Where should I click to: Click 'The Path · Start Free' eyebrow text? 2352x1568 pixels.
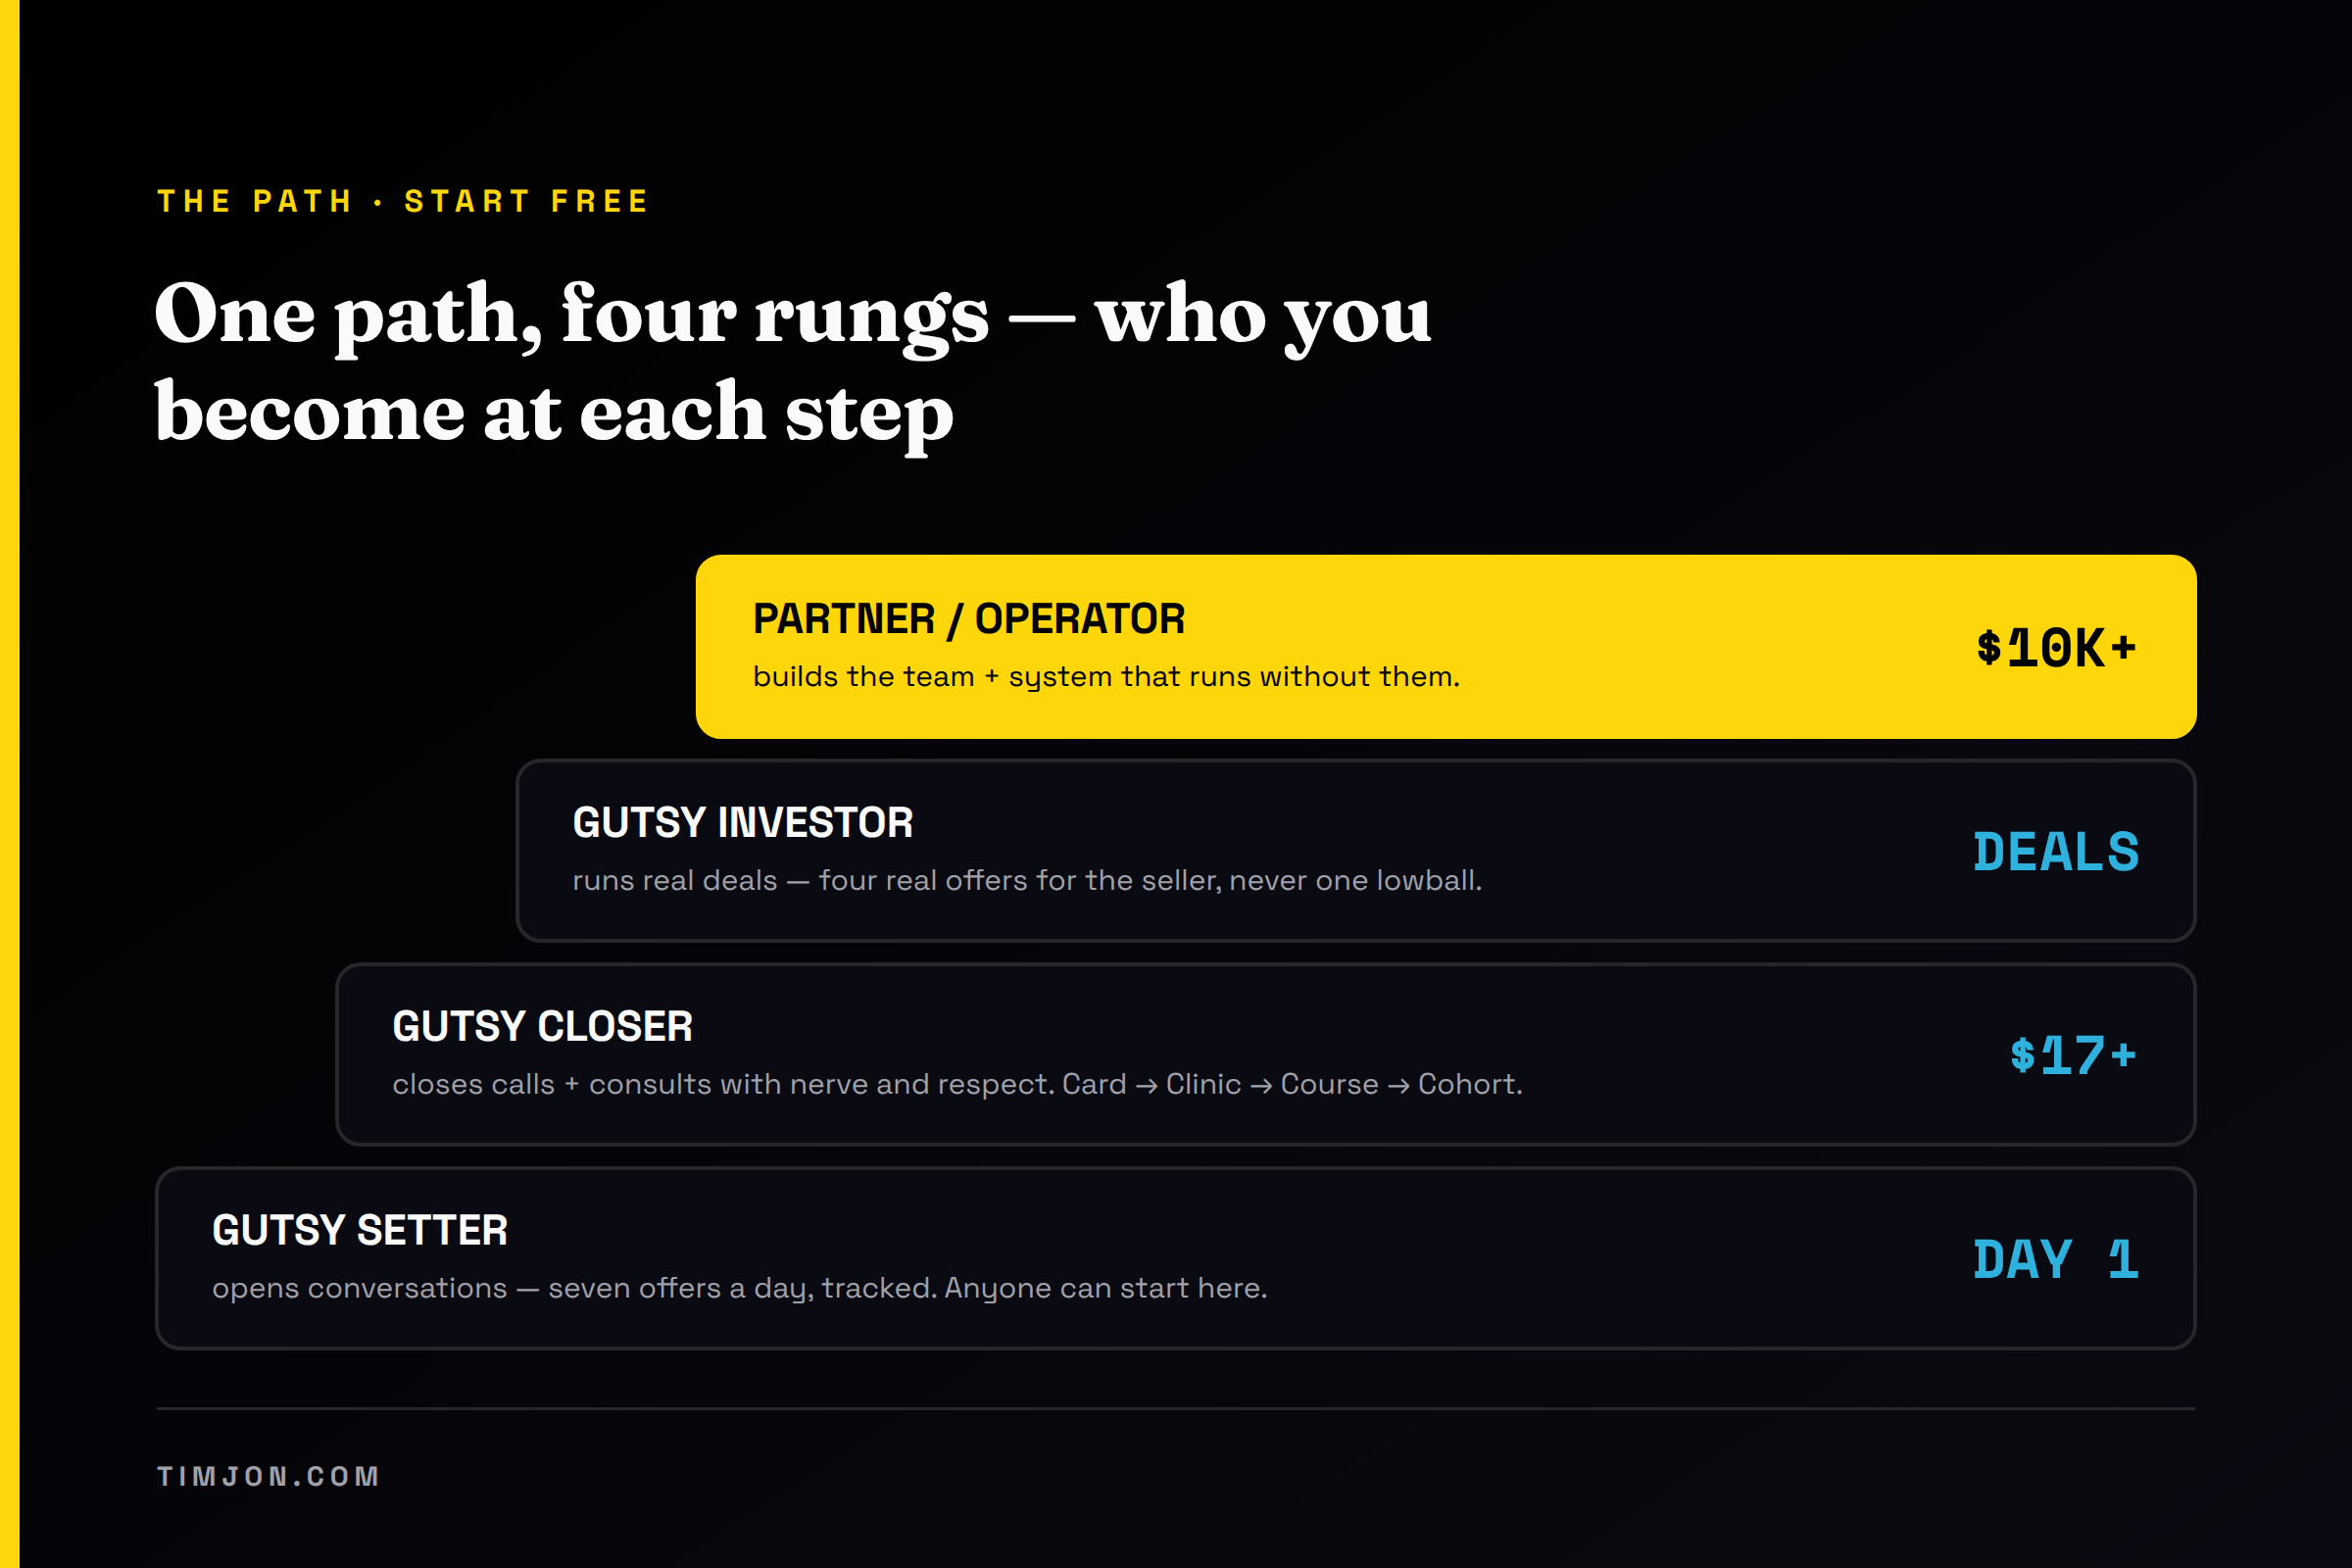tap(404, 201)
